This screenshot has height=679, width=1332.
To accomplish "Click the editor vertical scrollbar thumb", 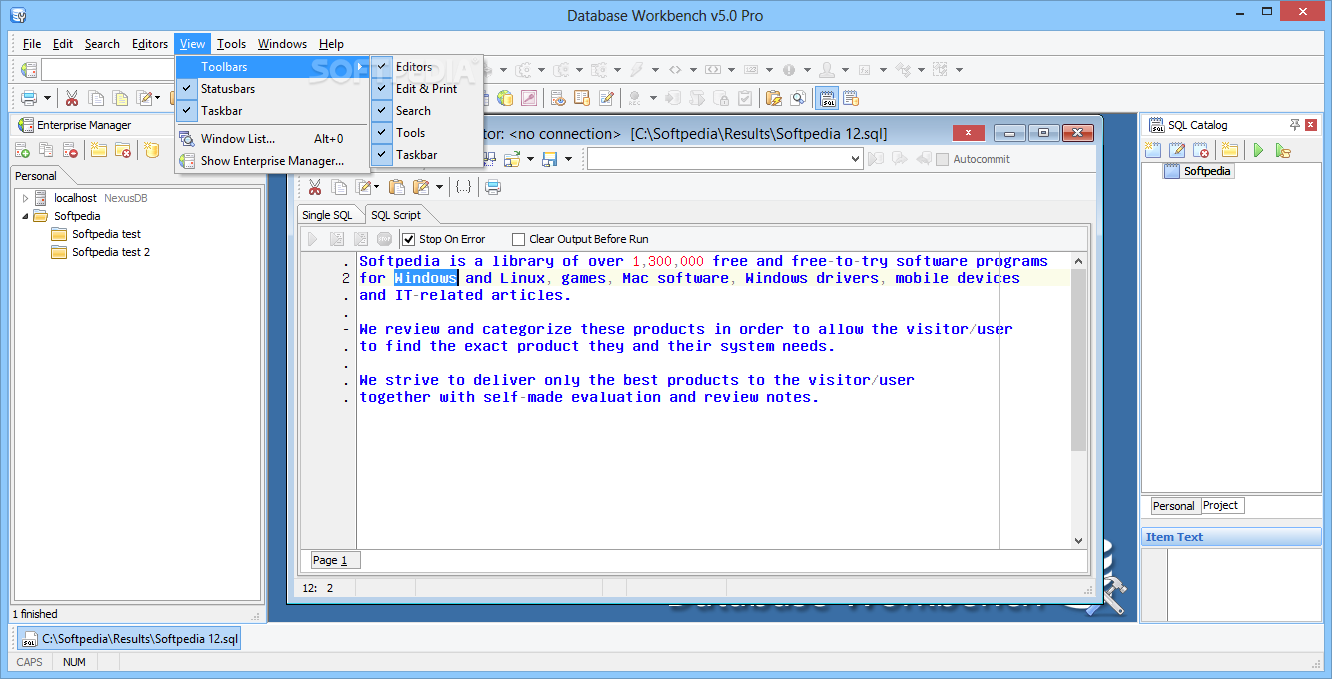I will pos(1078,360).
